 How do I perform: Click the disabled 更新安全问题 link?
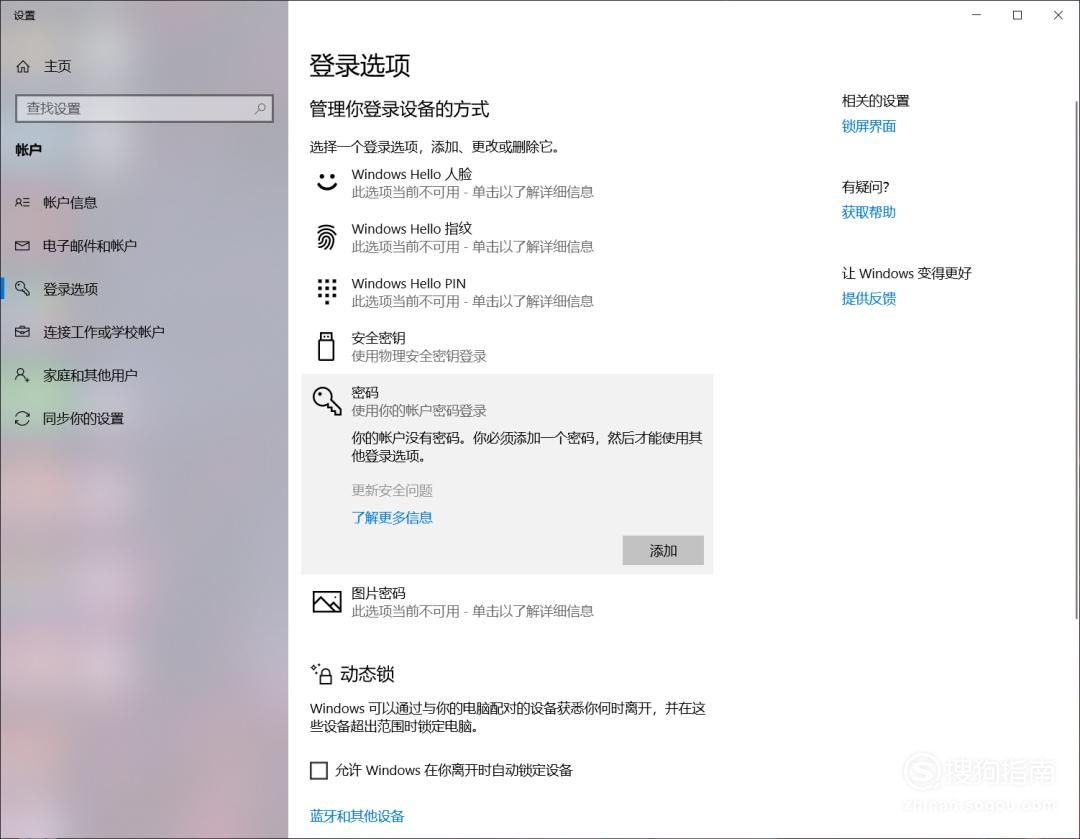click(392, 490)
